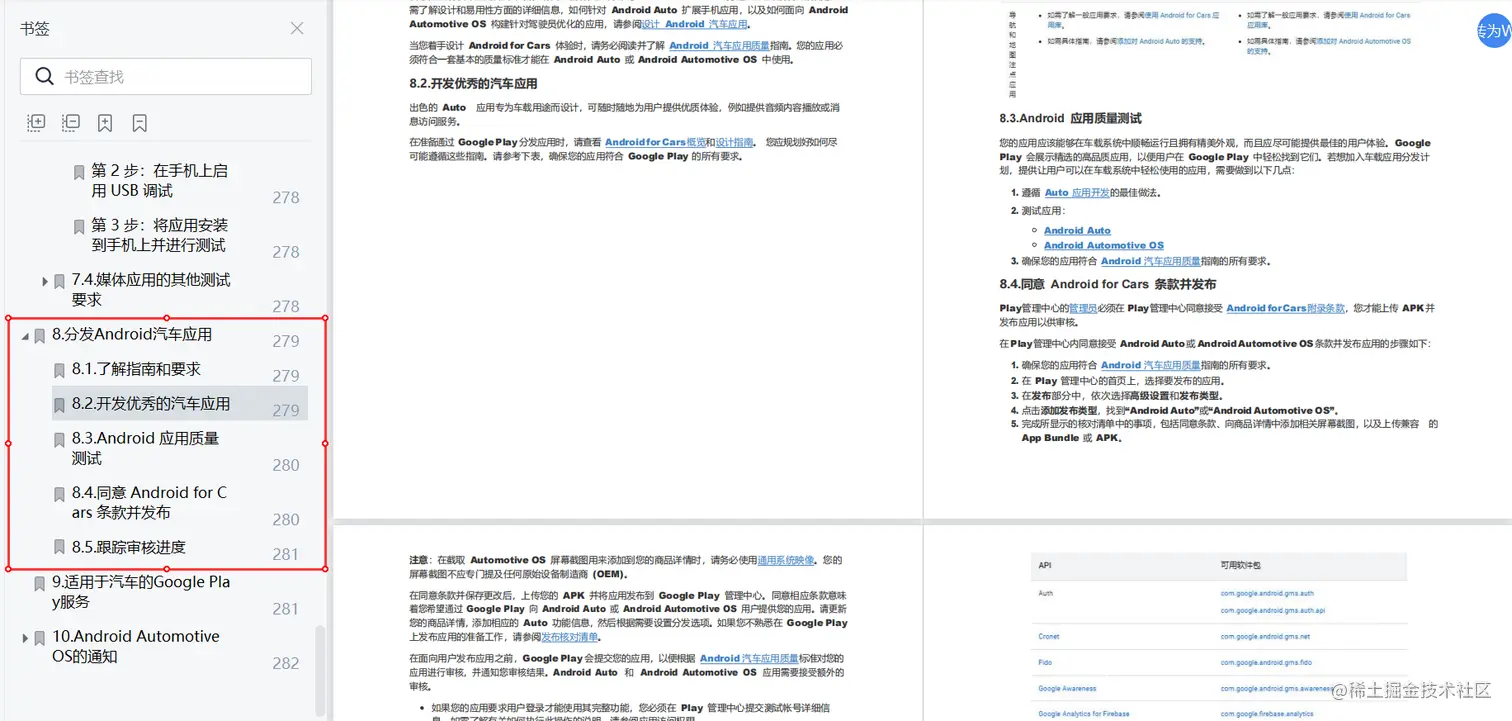Image resolution: width=1512 pixels, height=721 pixels.
Task: Click heading 8.4.同意 Android for Cars 条款并发布 in document
Action: pos(1108,284)
